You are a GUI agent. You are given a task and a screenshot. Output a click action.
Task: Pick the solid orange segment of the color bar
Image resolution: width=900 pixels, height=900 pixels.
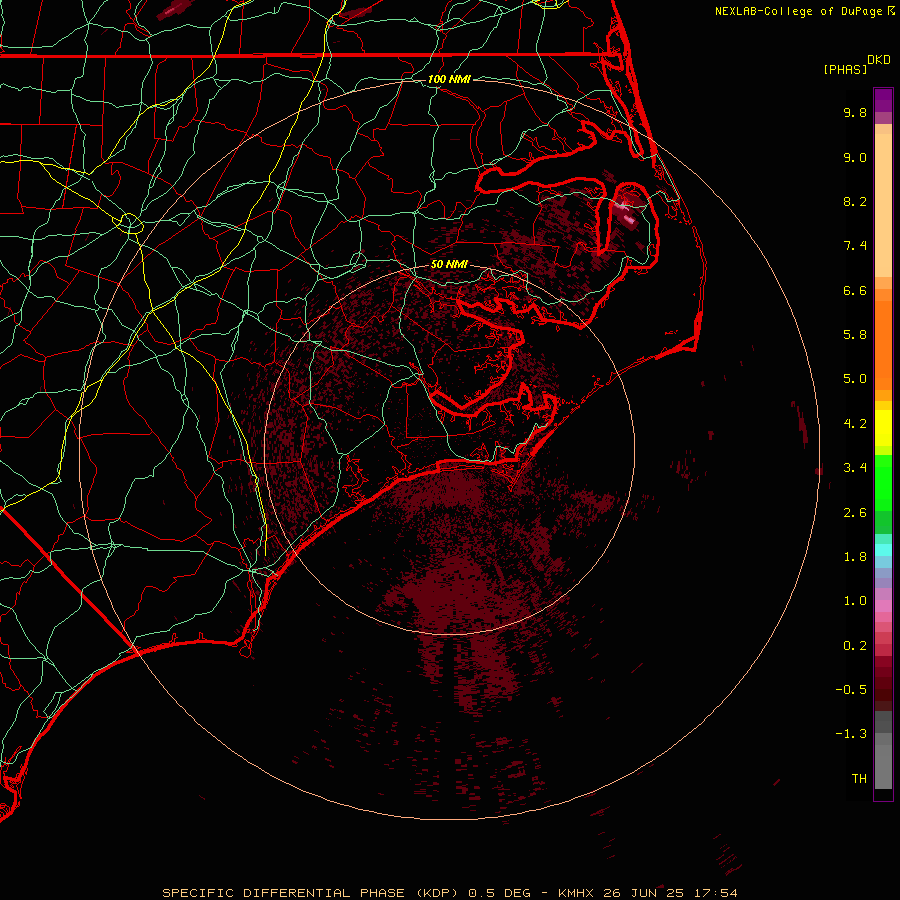tap(883, 345)
